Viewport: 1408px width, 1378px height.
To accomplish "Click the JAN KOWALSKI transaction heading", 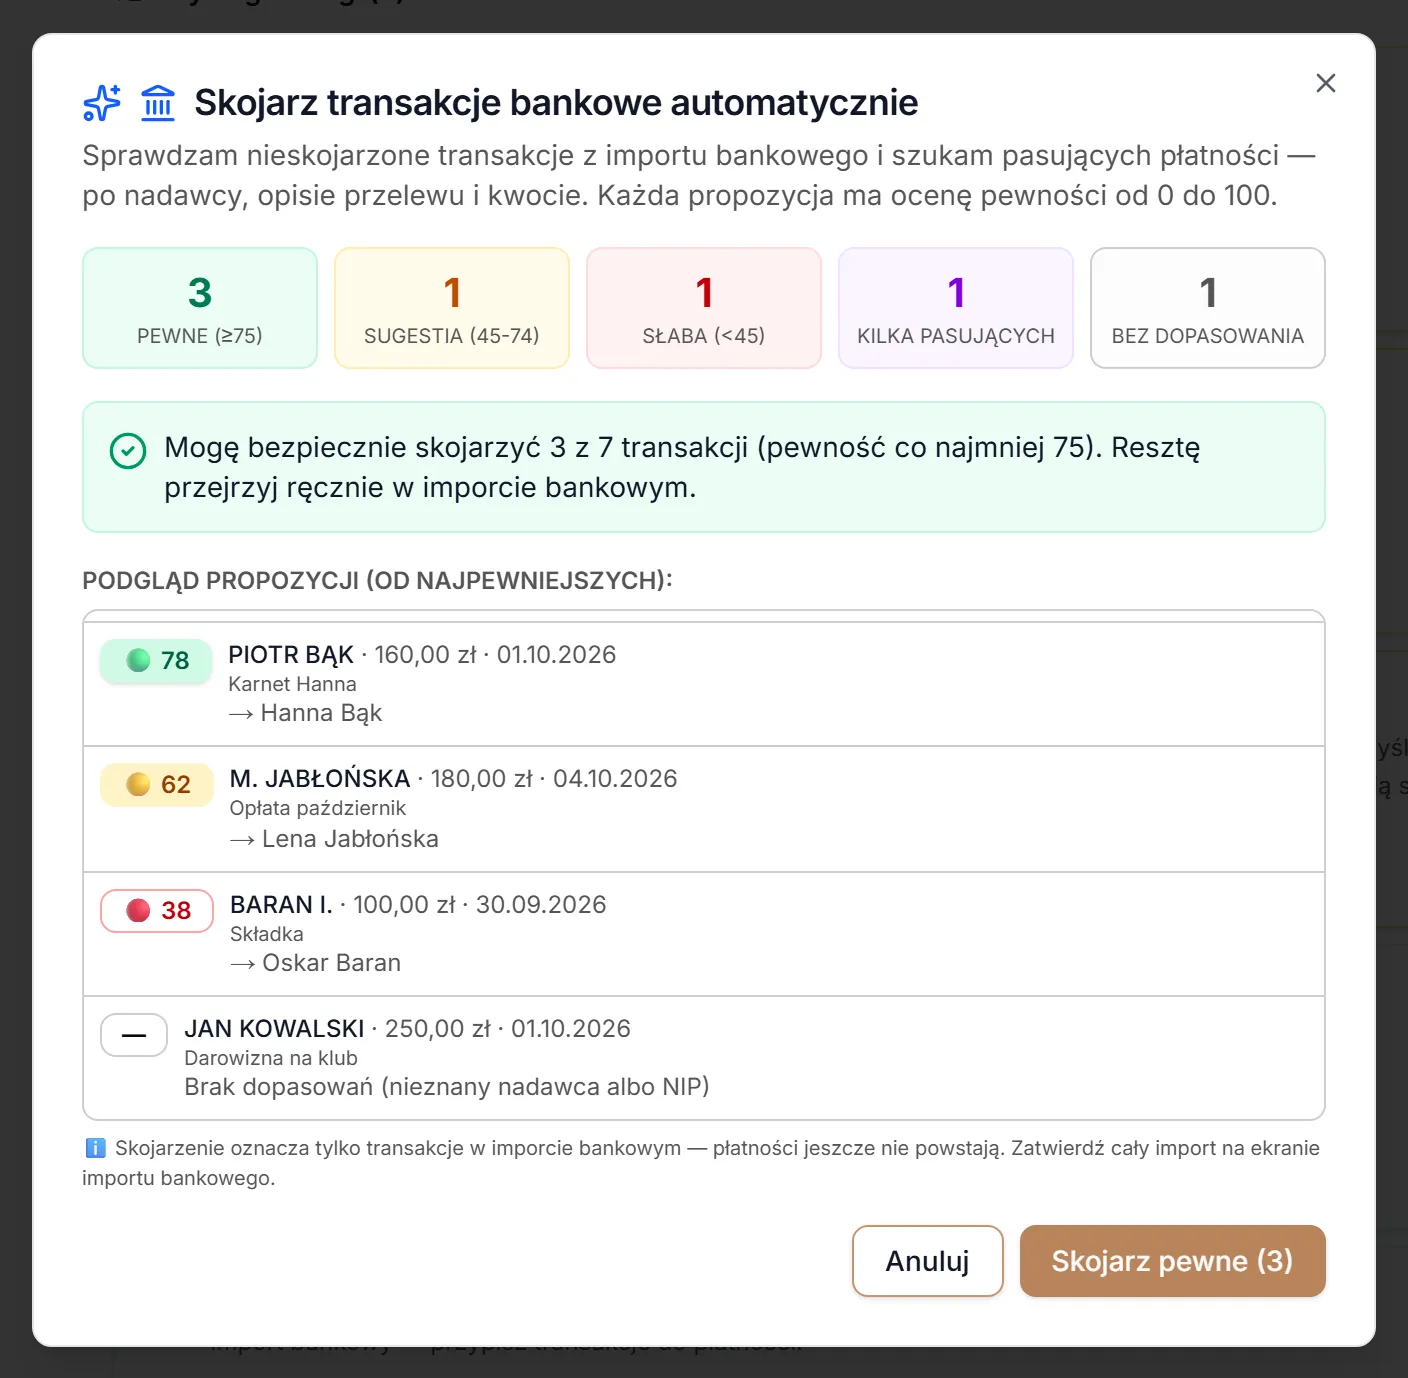I will point(274,1029).
